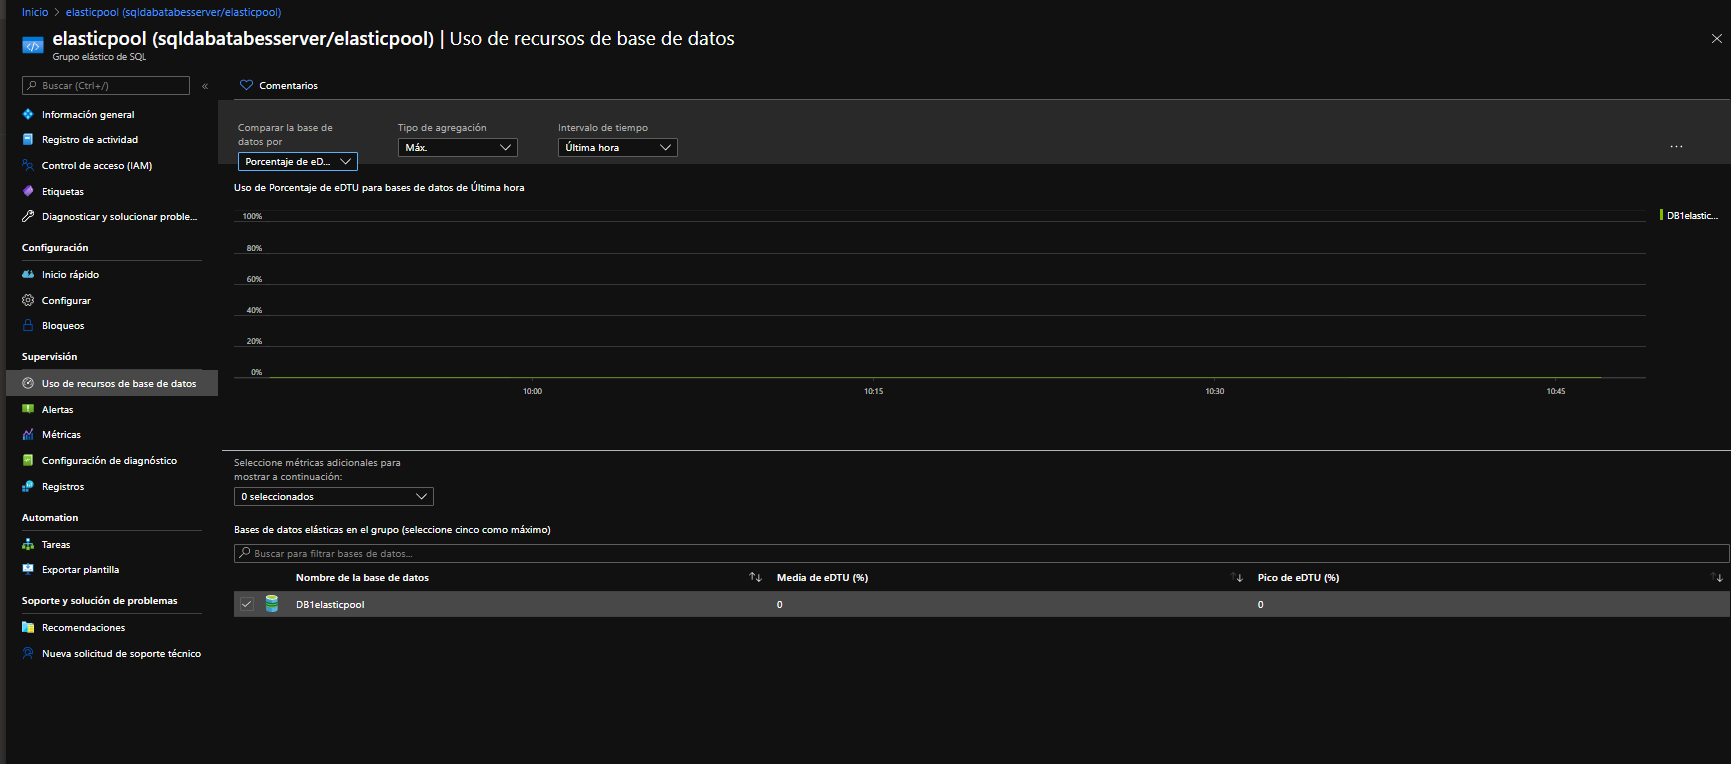The height and width of the screenshot is (764, 1731).
Task: Click the DB1elasticpool database name
Action: pos(330,605)
